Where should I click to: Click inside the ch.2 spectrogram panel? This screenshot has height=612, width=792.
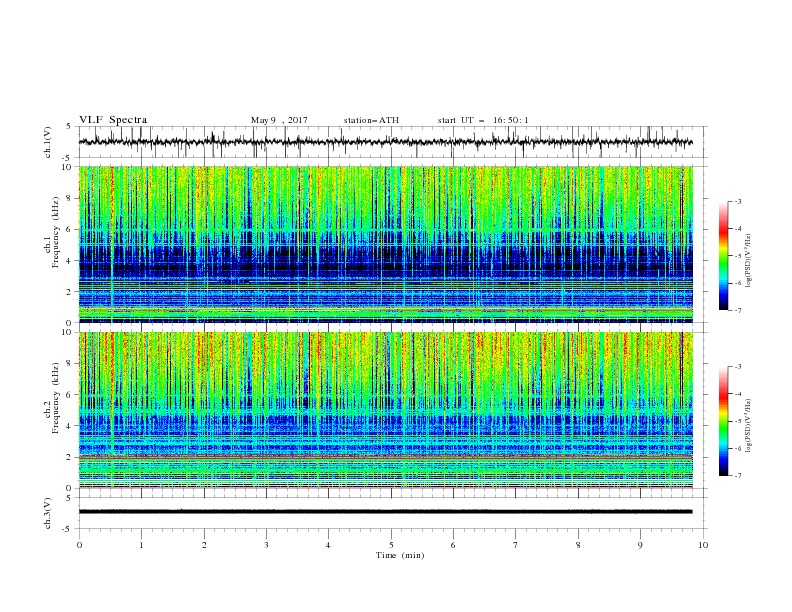click(385, 410)
